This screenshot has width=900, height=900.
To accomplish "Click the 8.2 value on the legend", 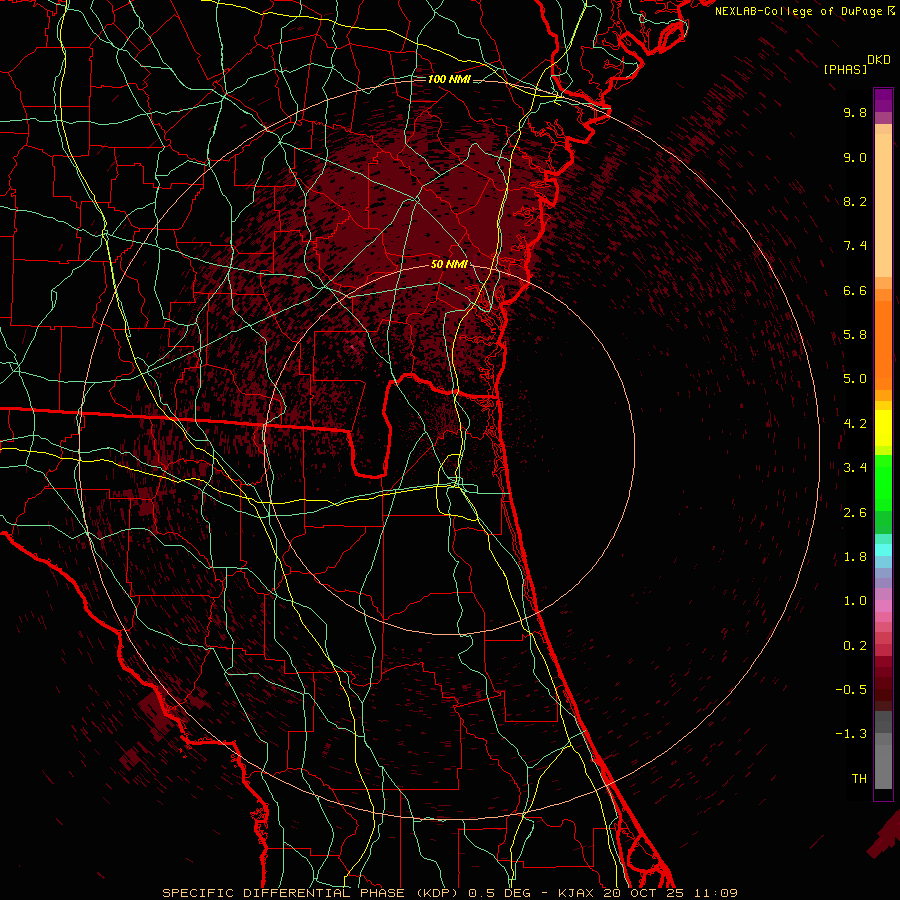I will [855, 201].
